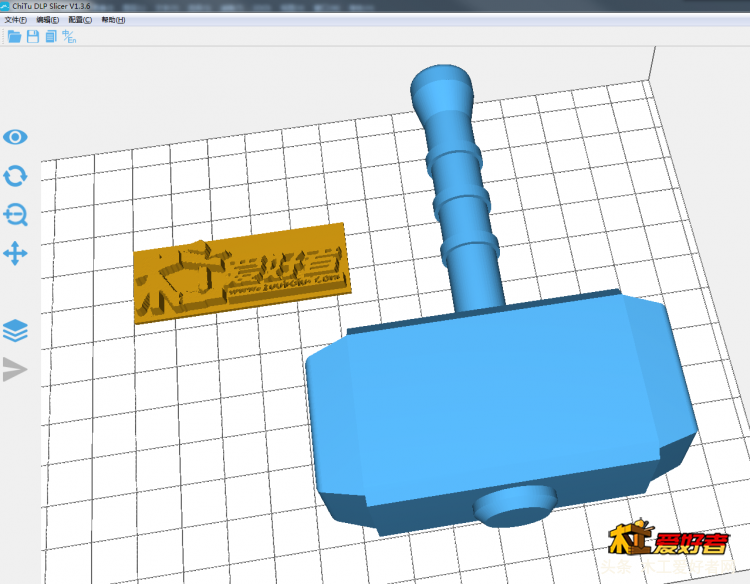Click the copy model documents icon
Image resolution: width=750 pixels, height=584 pixels.
[x=51, y=36]
